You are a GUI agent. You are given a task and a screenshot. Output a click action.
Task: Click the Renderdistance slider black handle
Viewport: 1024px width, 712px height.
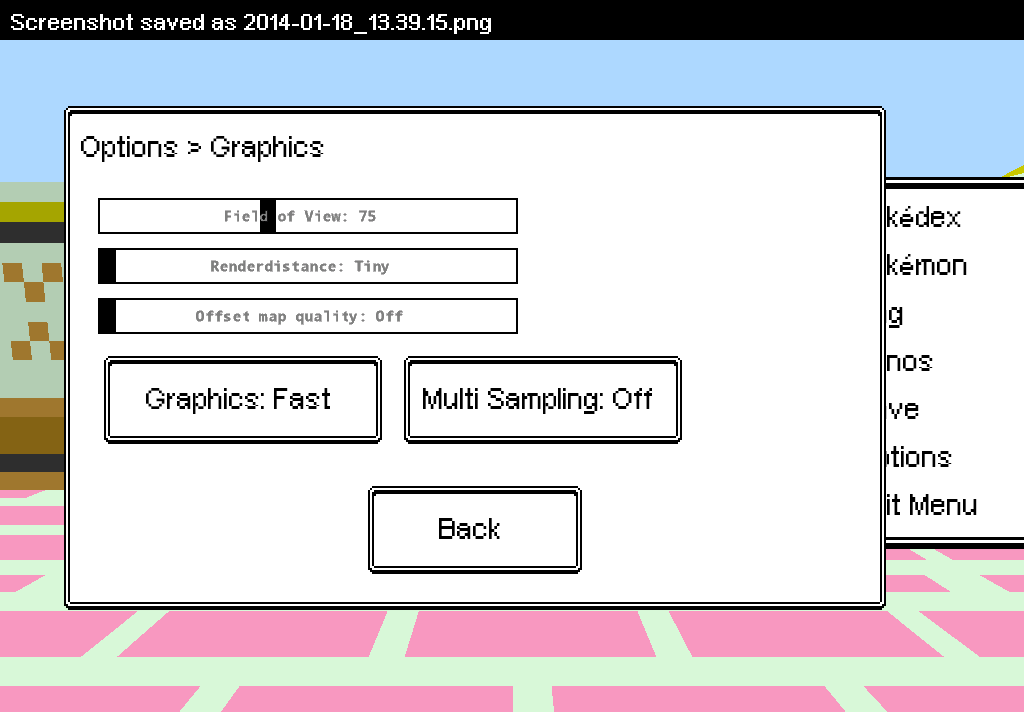tap(107, 266)
